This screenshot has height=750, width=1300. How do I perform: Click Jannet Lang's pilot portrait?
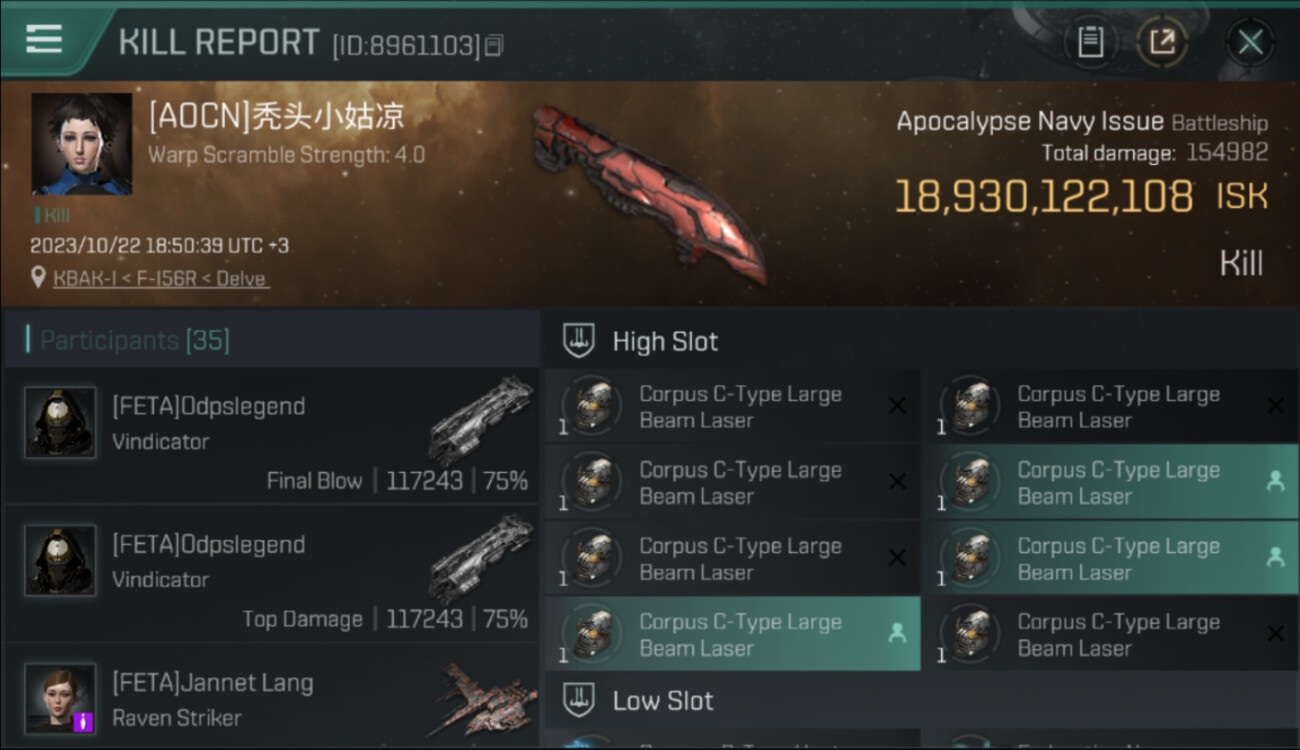point(60,698)
